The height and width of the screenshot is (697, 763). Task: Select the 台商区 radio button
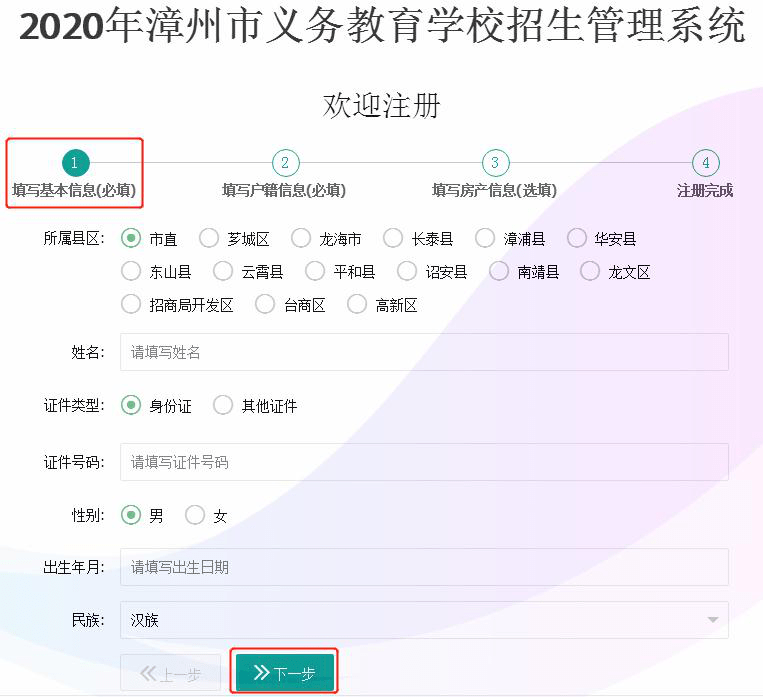(265, 305)
